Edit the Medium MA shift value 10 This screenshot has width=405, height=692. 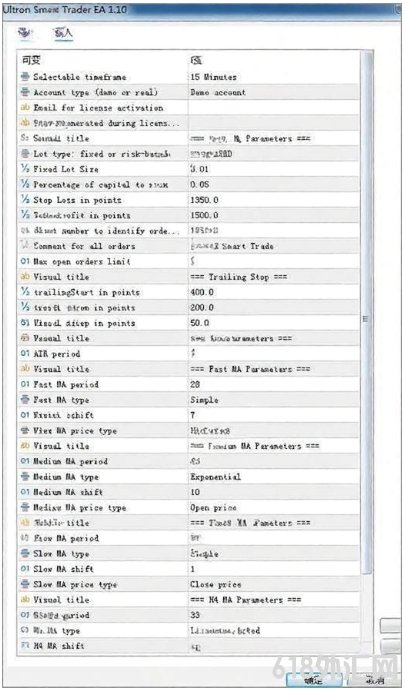point(195,492)
